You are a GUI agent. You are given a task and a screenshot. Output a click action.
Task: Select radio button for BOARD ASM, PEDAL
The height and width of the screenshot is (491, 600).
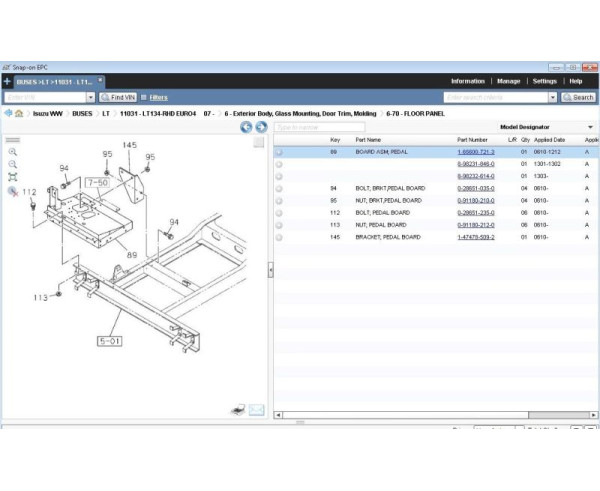(x=279, y=152)
